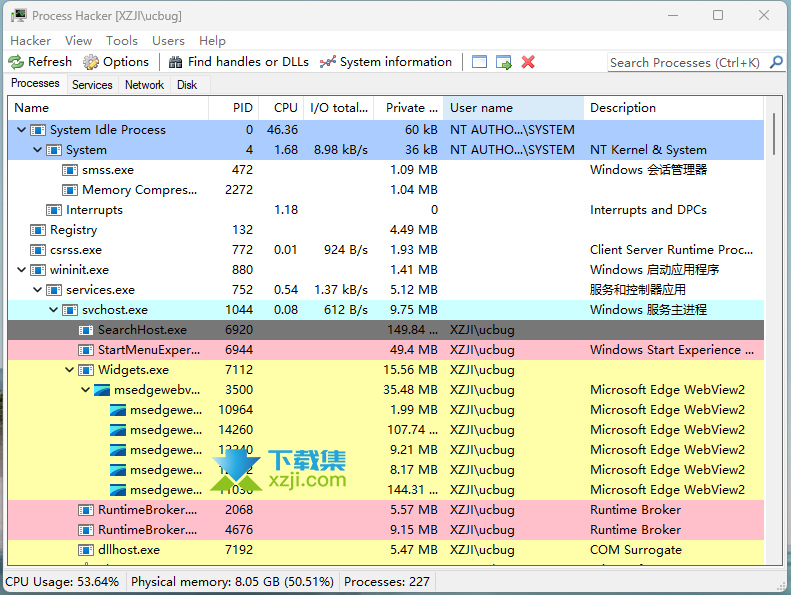The height and width of the screenshot is (595, 791).
Task: Select the Processes tab
Action: tap(35, 83)
